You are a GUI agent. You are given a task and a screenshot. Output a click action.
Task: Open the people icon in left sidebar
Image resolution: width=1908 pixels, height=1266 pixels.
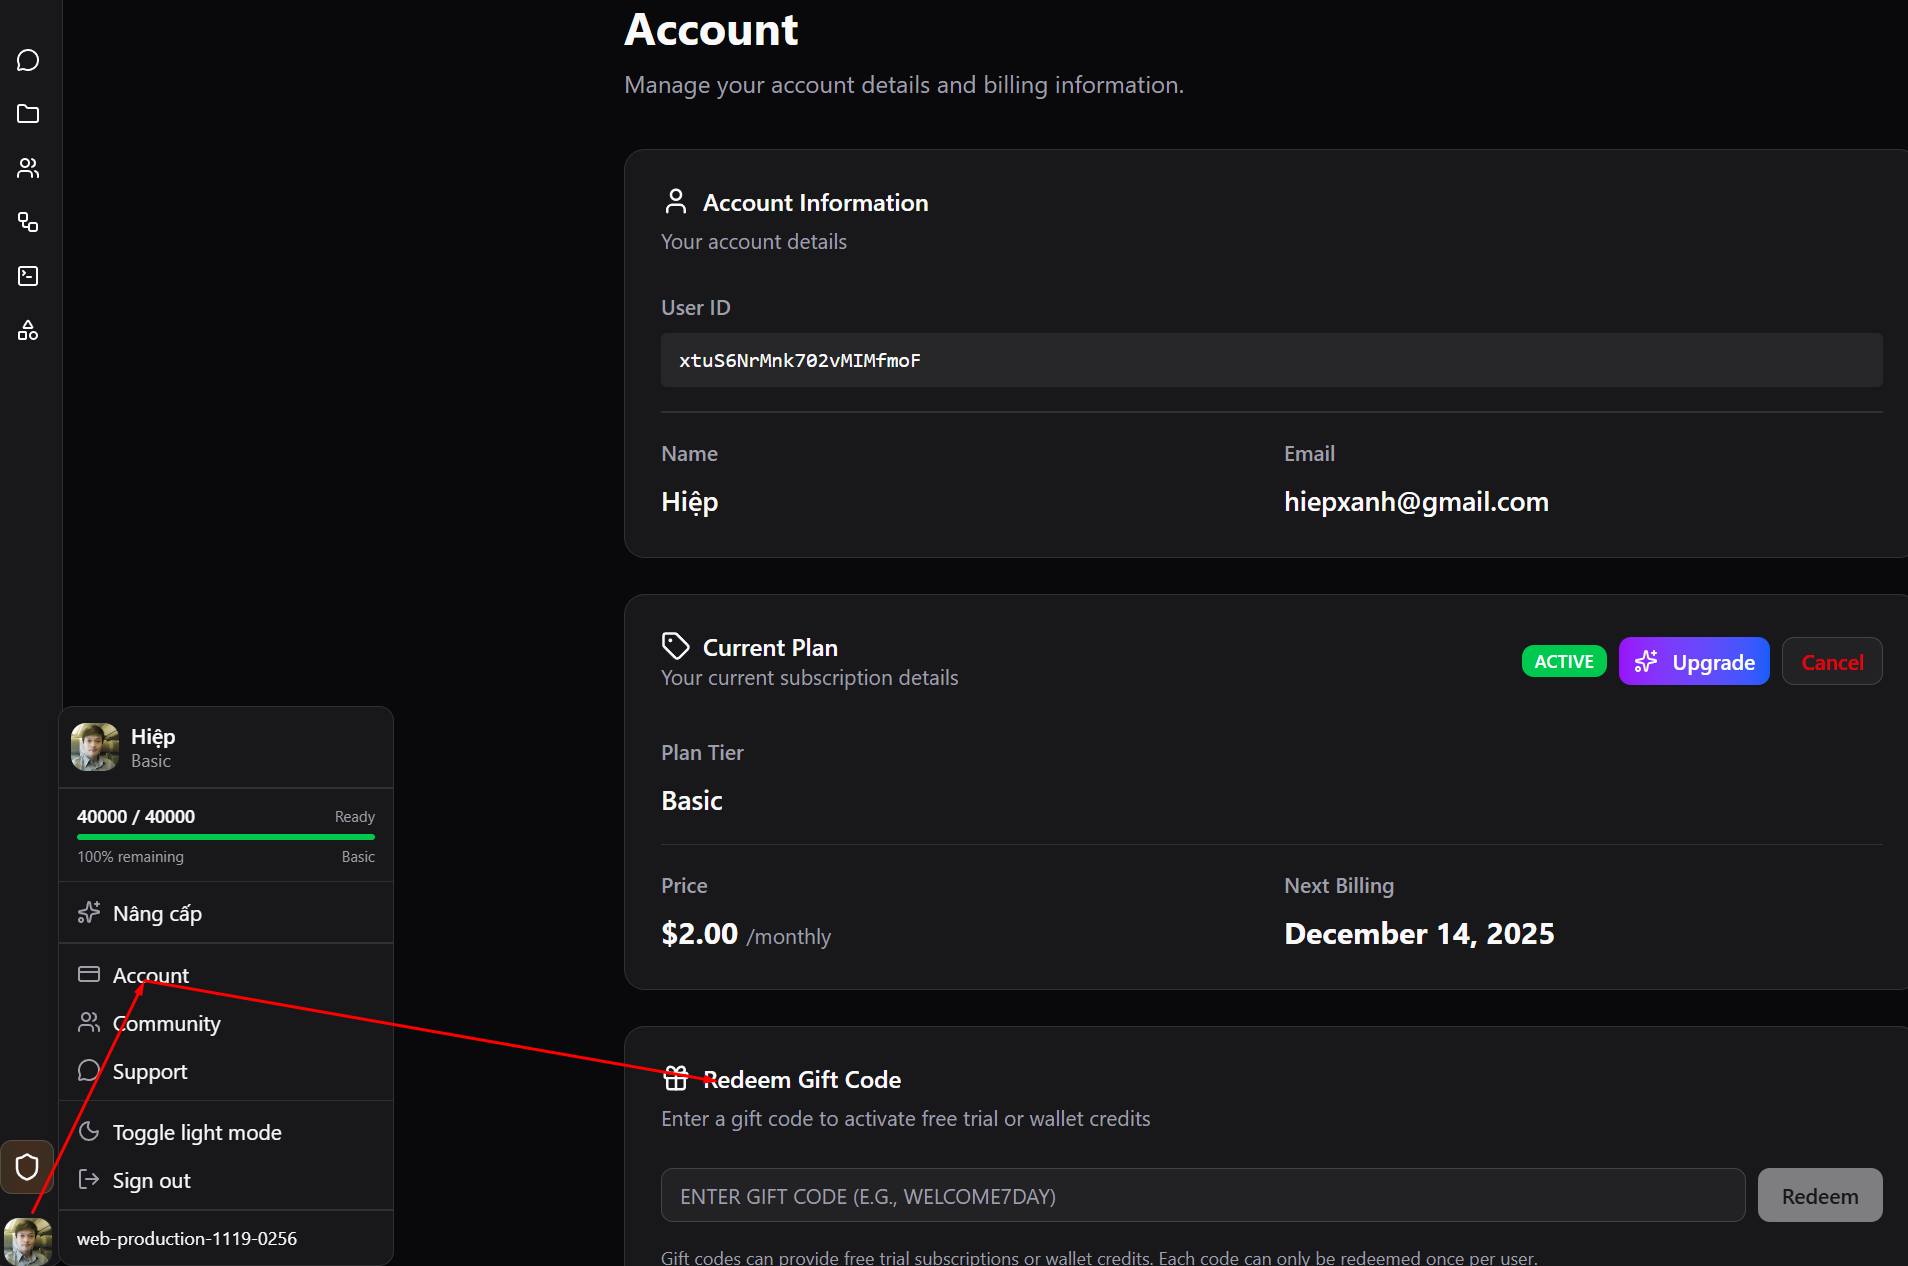[28, 168]
